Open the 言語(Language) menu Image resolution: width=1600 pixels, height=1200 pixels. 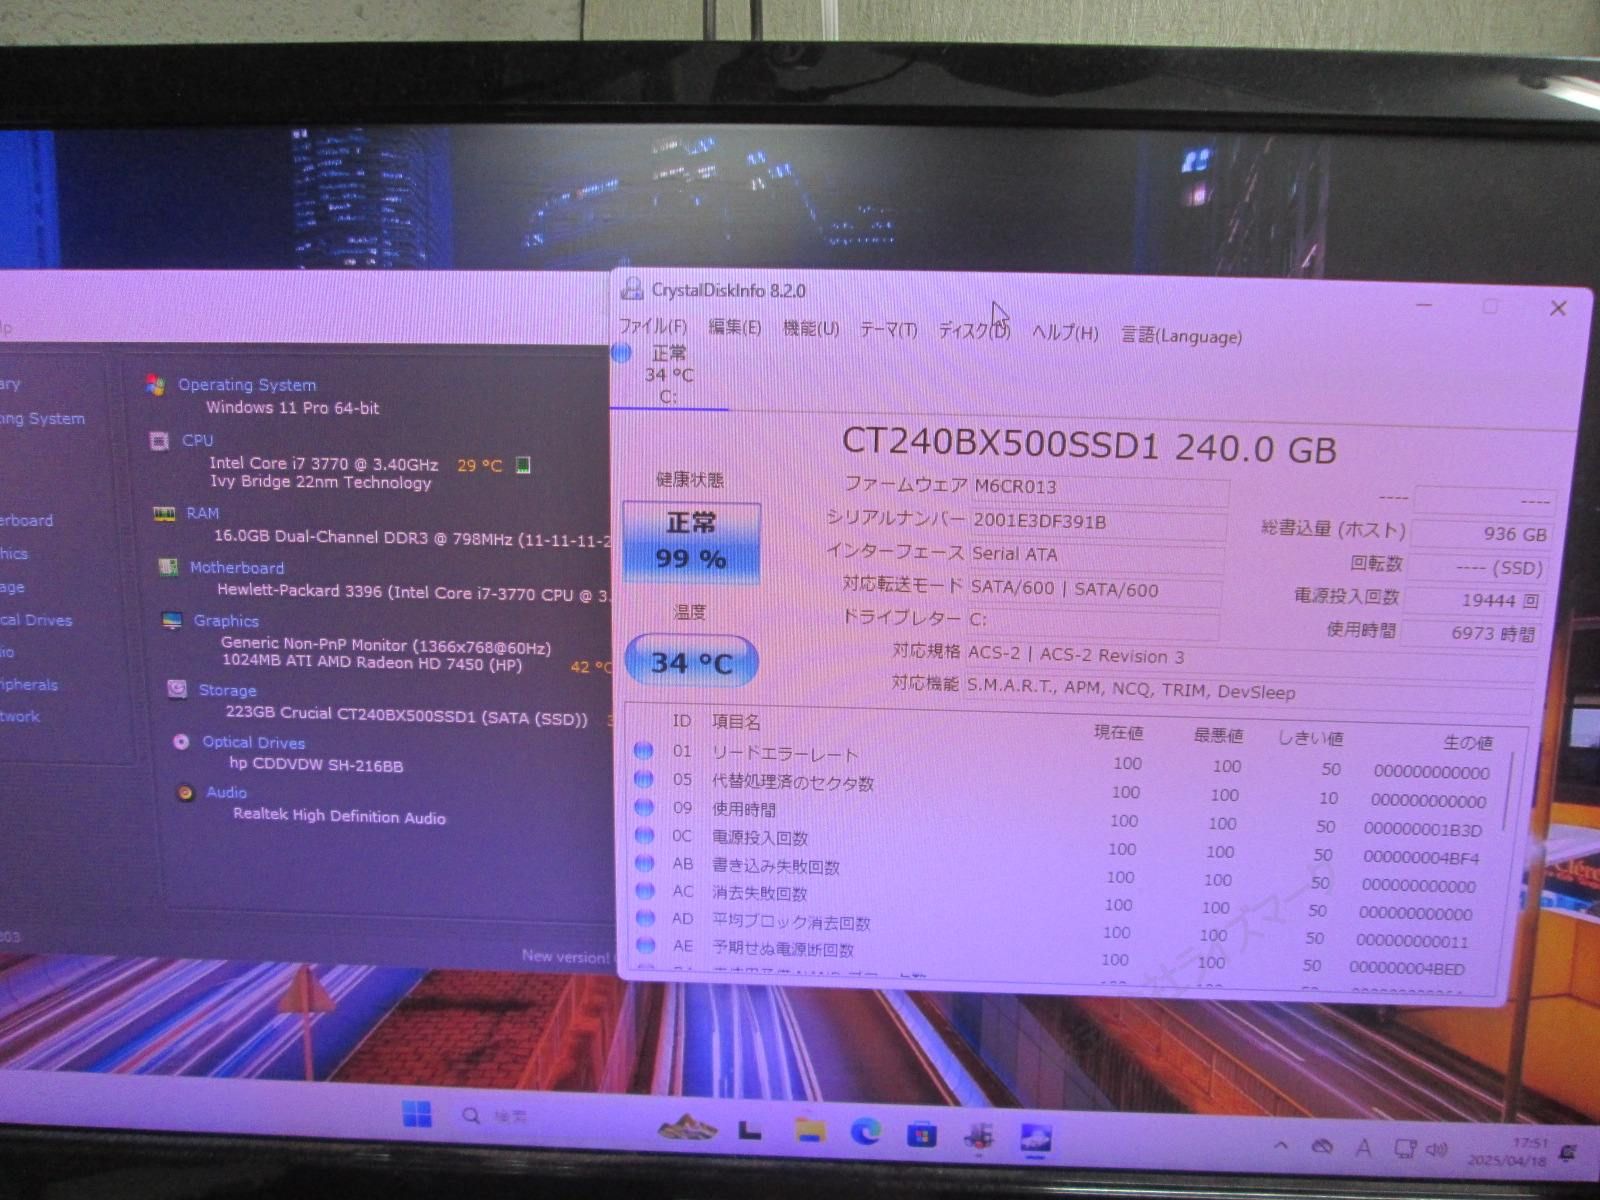point(1182,336)
